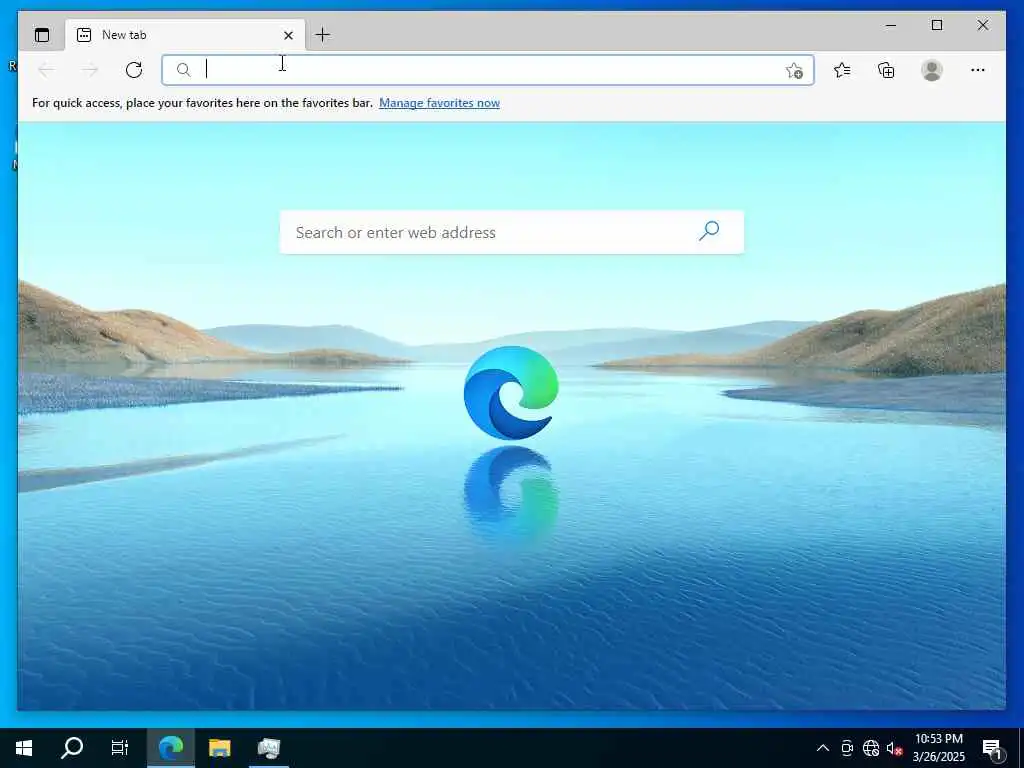1024x768 pixels.
Task: Open the tab actions menu icon
Action: coord(42,35)
